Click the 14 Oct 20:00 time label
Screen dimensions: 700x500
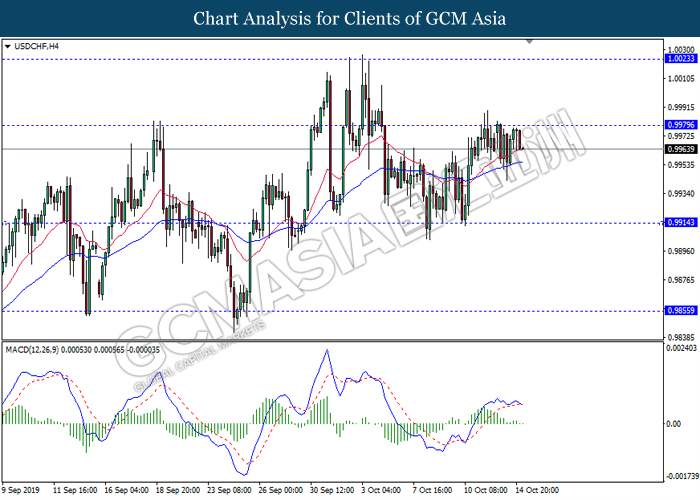[x=537, y=490]
